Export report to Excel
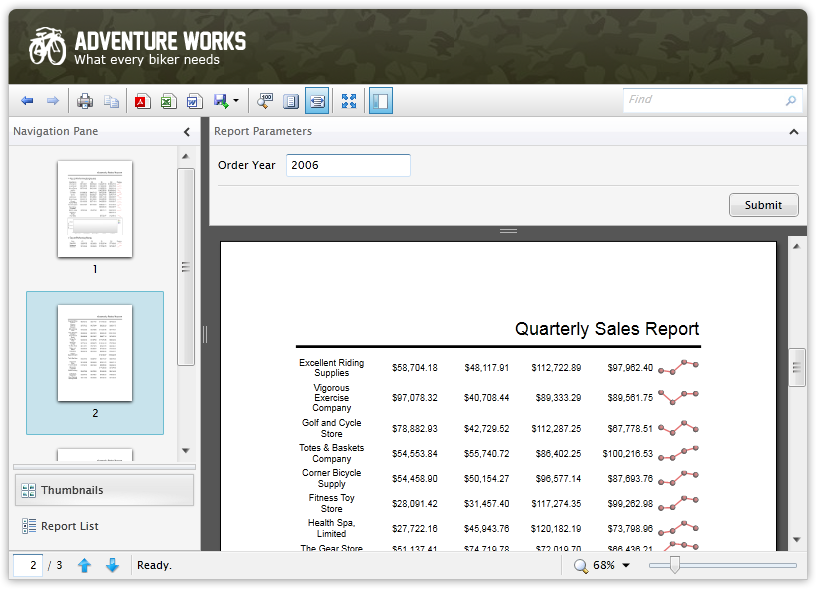 168,101
